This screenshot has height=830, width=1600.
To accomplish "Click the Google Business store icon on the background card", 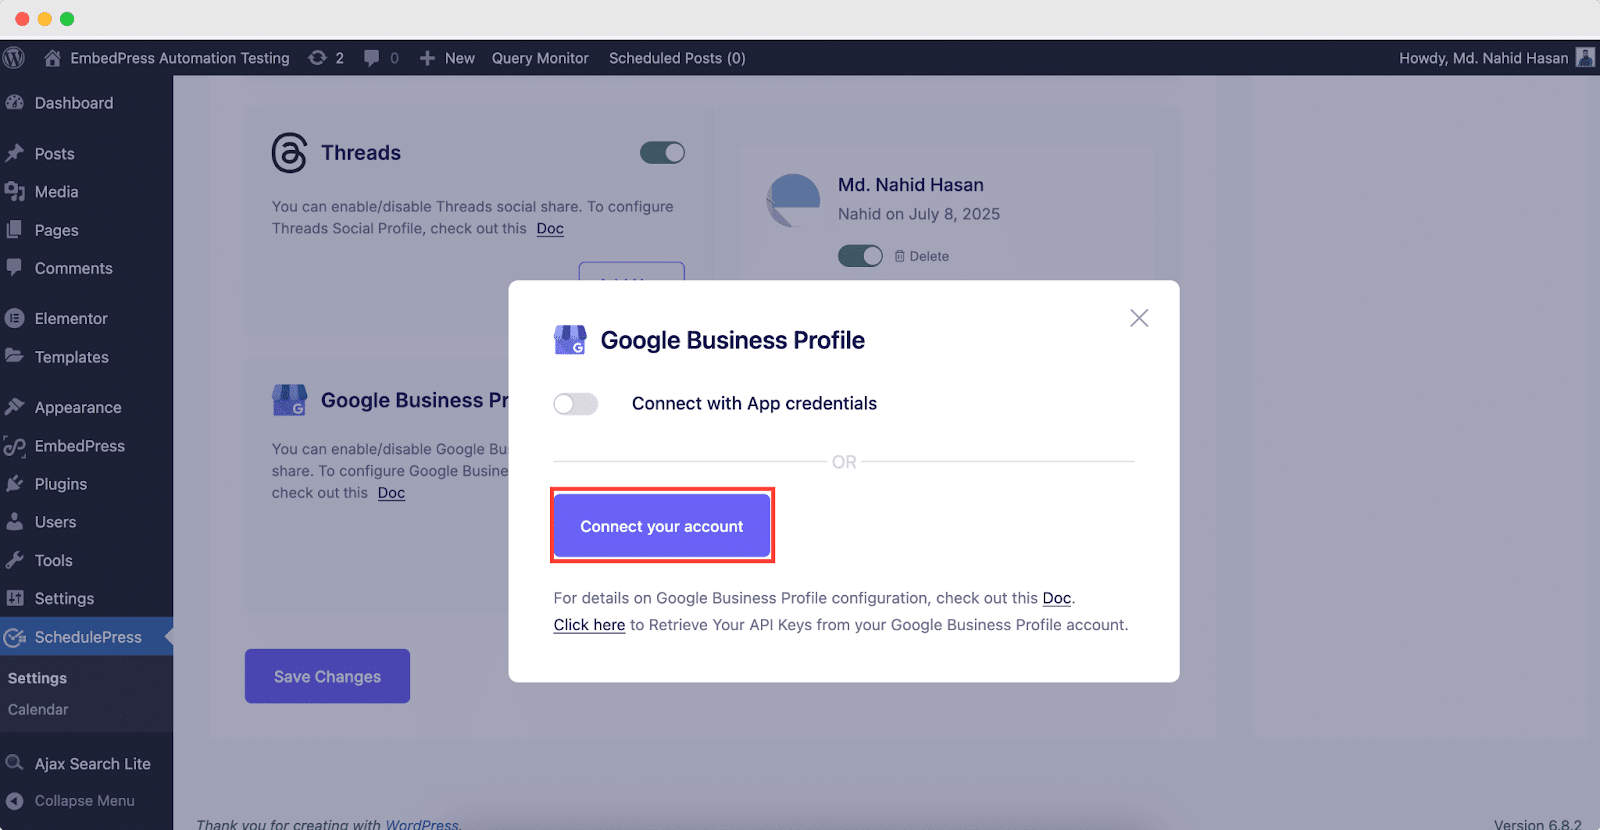I will [289, 400].
